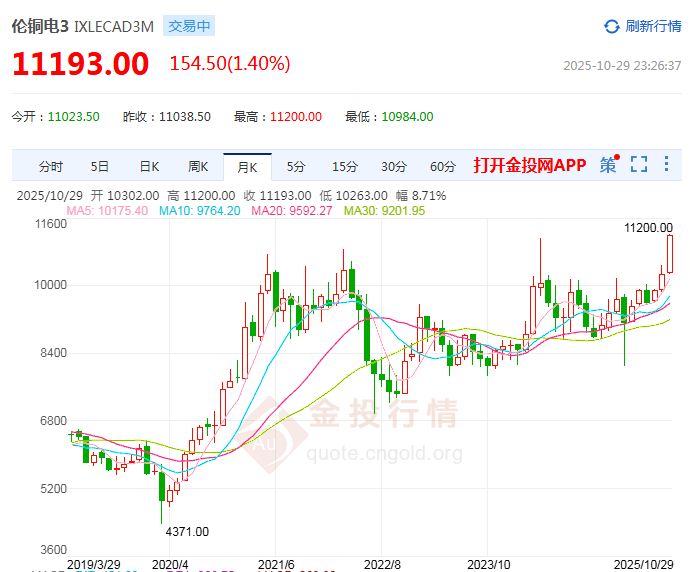690x572 pixels.
Task: Click the 伦铜电3 instrument title
Action: click(40, 26)
